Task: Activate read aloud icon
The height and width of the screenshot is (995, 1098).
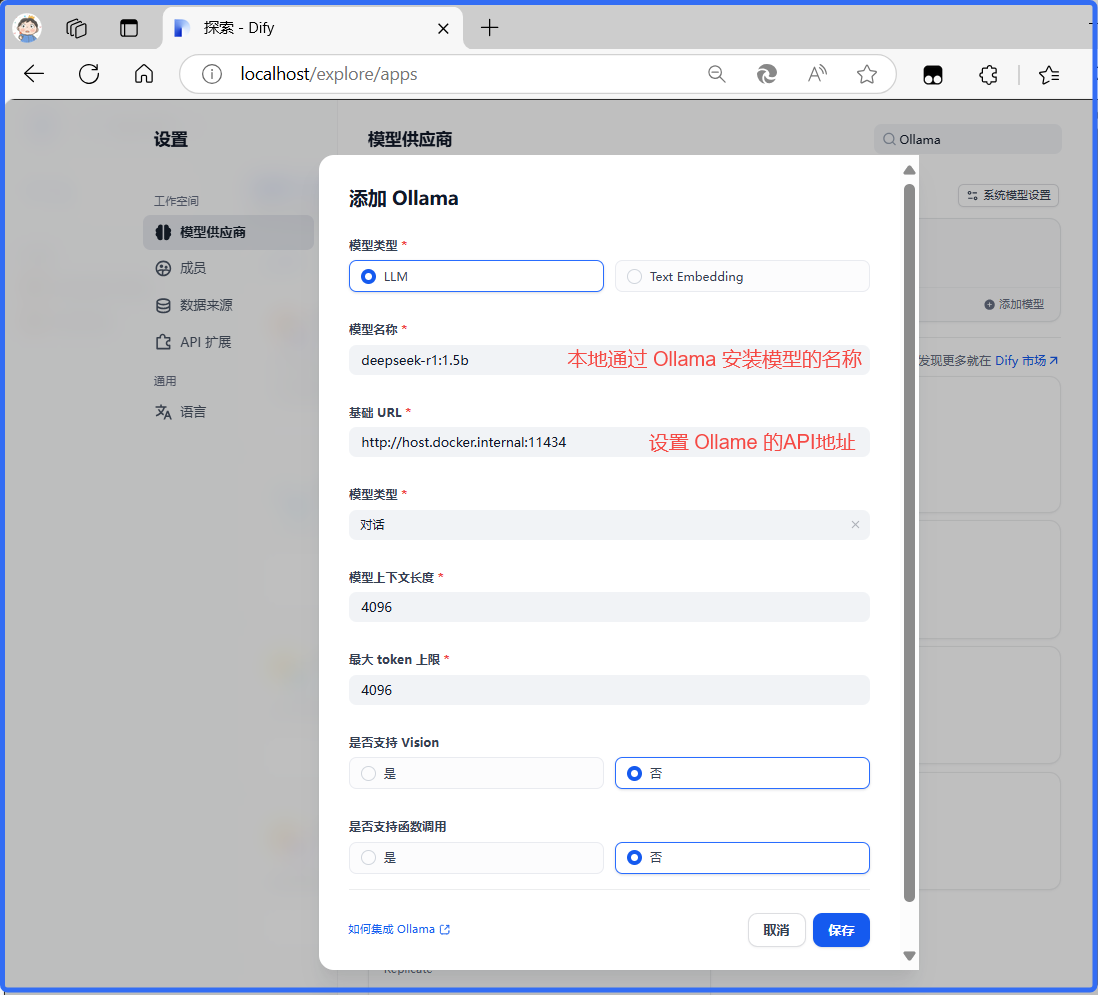Action: click(817, 74)
